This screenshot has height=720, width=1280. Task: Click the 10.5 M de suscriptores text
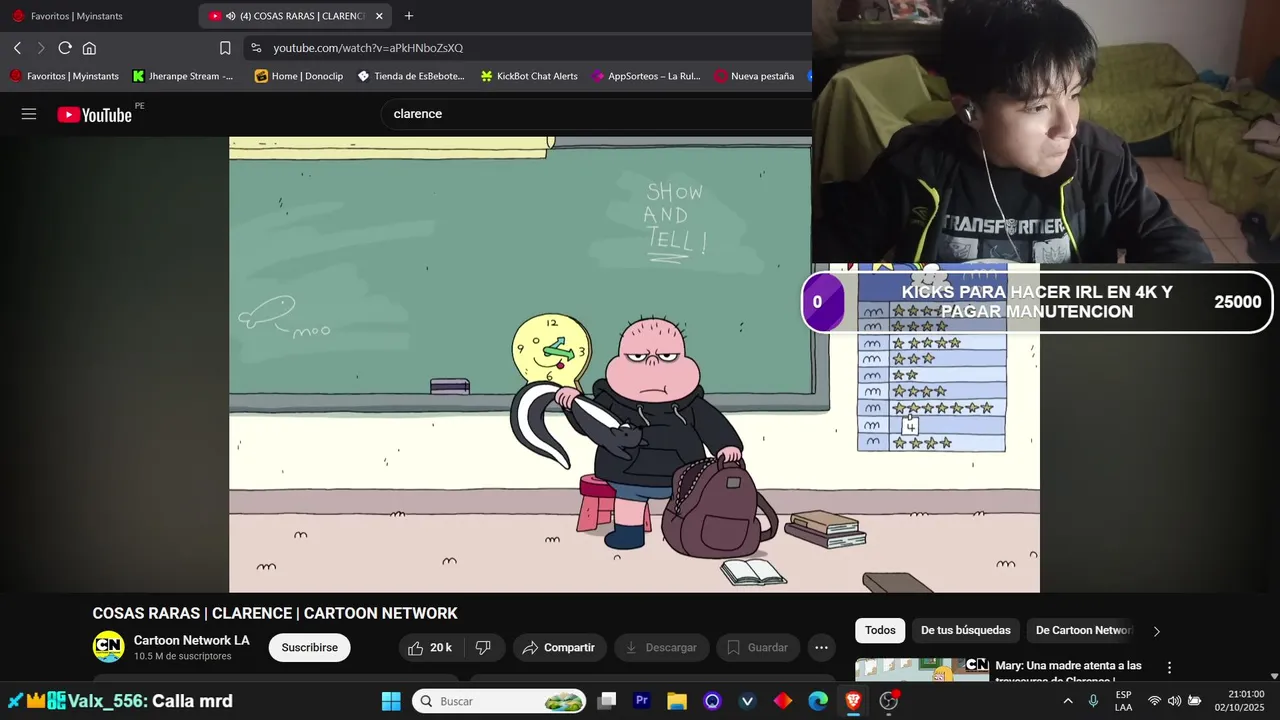[182, 657]
